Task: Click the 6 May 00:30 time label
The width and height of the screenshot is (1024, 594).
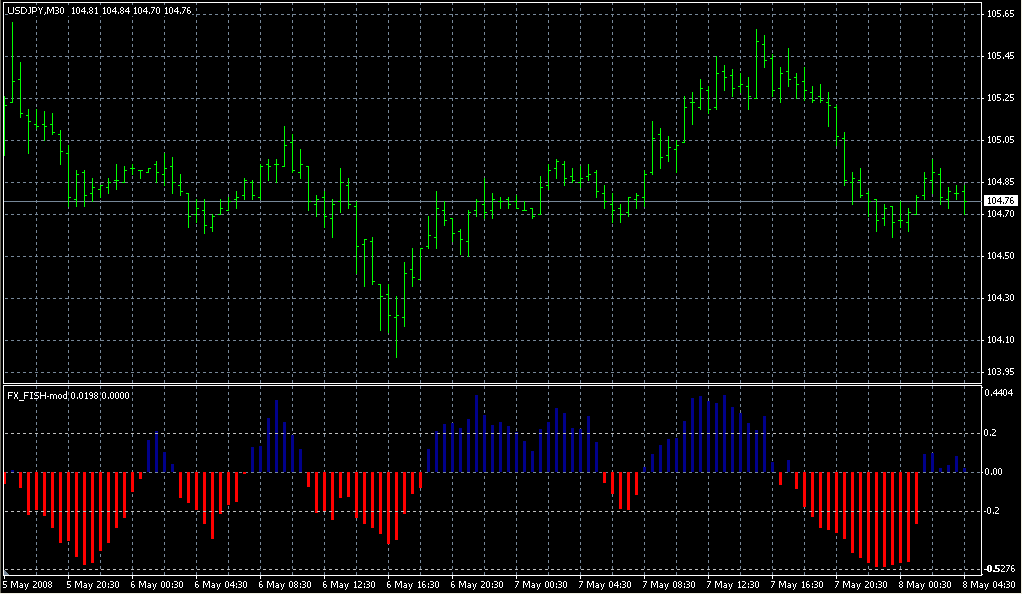Action: pos(157,585)
